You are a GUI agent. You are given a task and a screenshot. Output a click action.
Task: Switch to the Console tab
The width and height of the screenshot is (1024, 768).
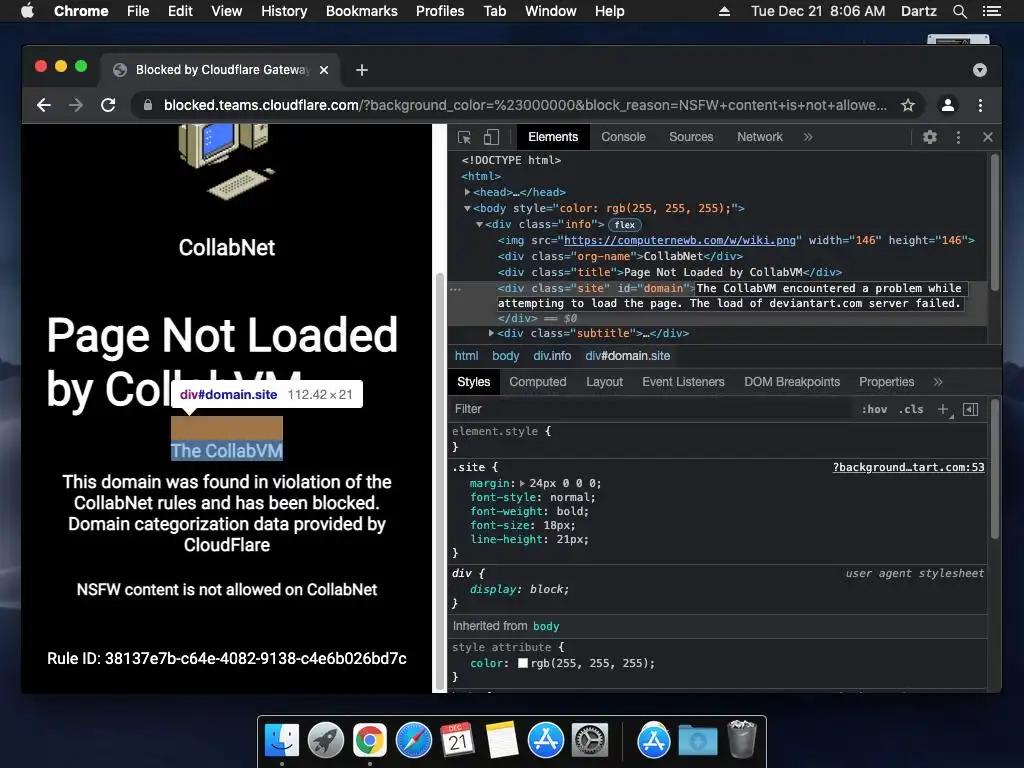(623, 137)
